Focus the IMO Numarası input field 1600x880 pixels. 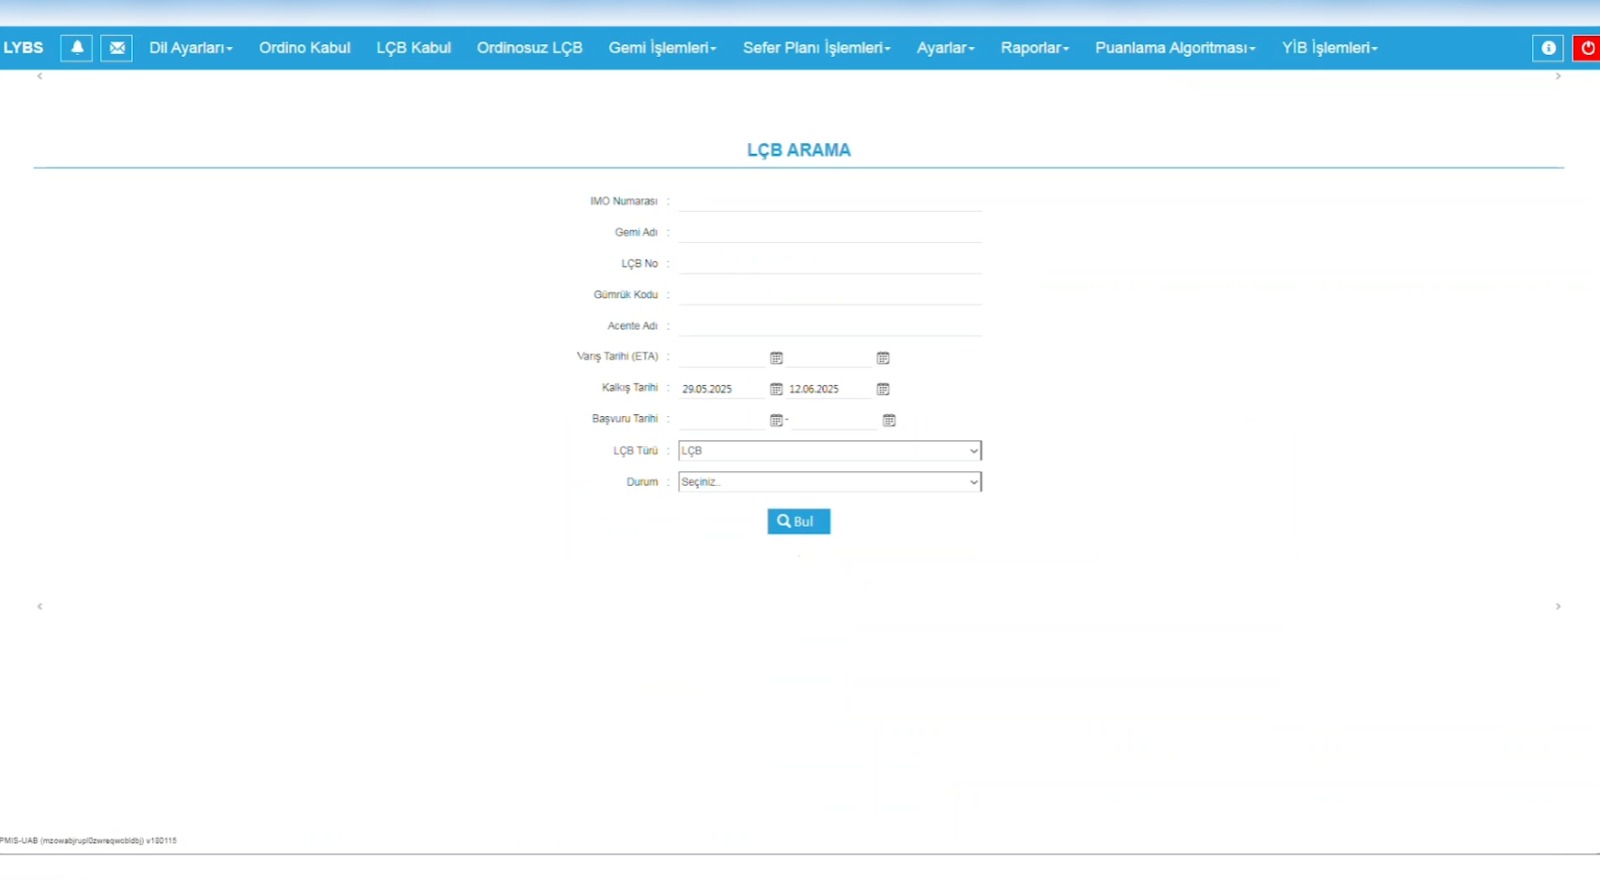[x=829, y=201]
